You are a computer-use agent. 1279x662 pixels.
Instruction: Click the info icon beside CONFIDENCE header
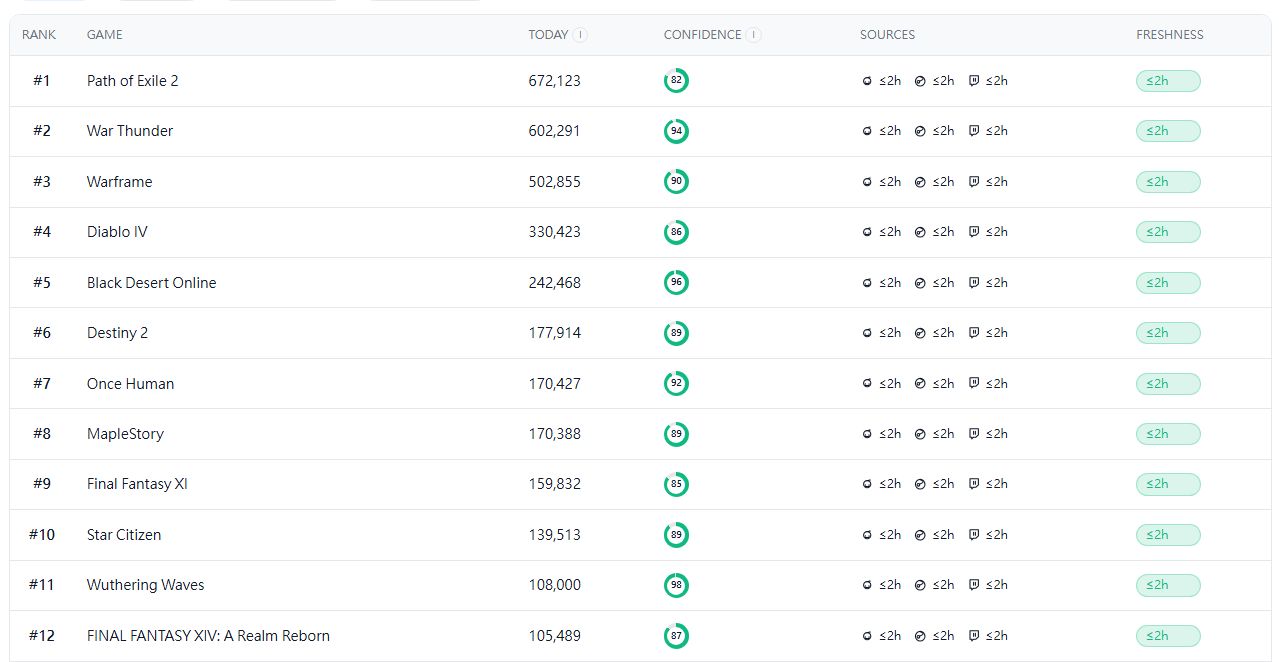pyautogui.click(x=754, y=35)
